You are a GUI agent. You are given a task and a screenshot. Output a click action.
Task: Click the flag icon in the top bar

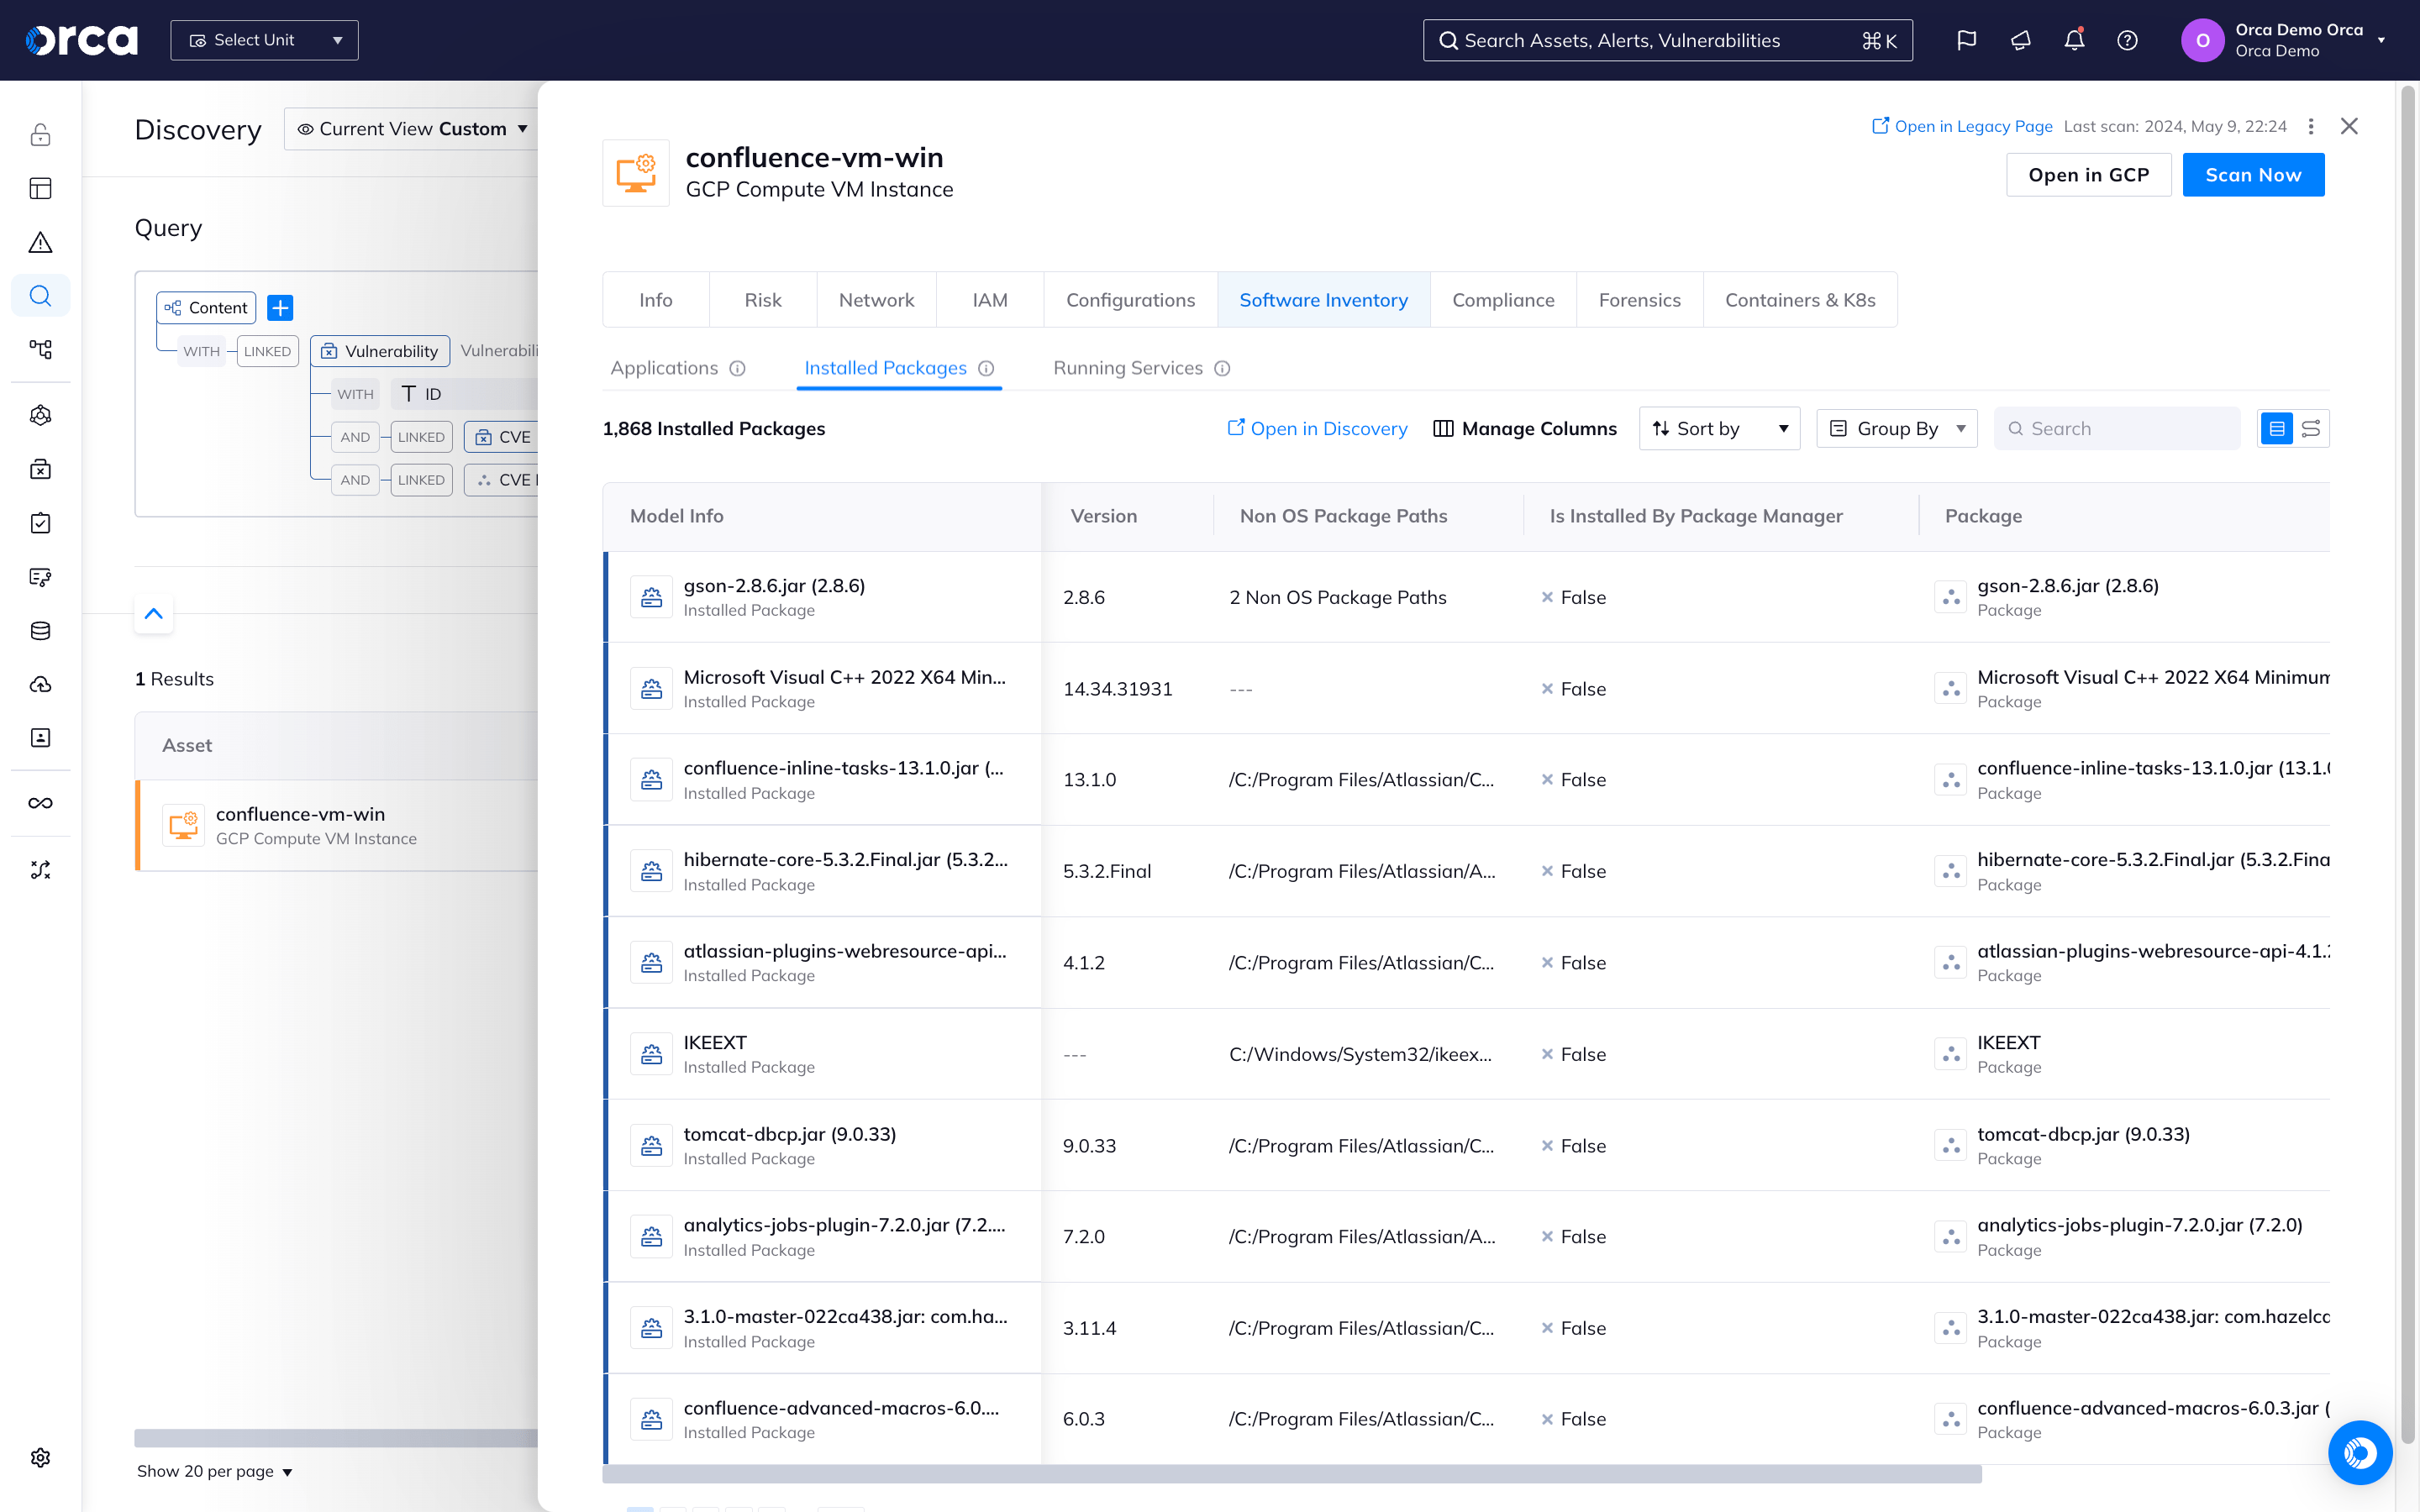tap(1966, 40)
